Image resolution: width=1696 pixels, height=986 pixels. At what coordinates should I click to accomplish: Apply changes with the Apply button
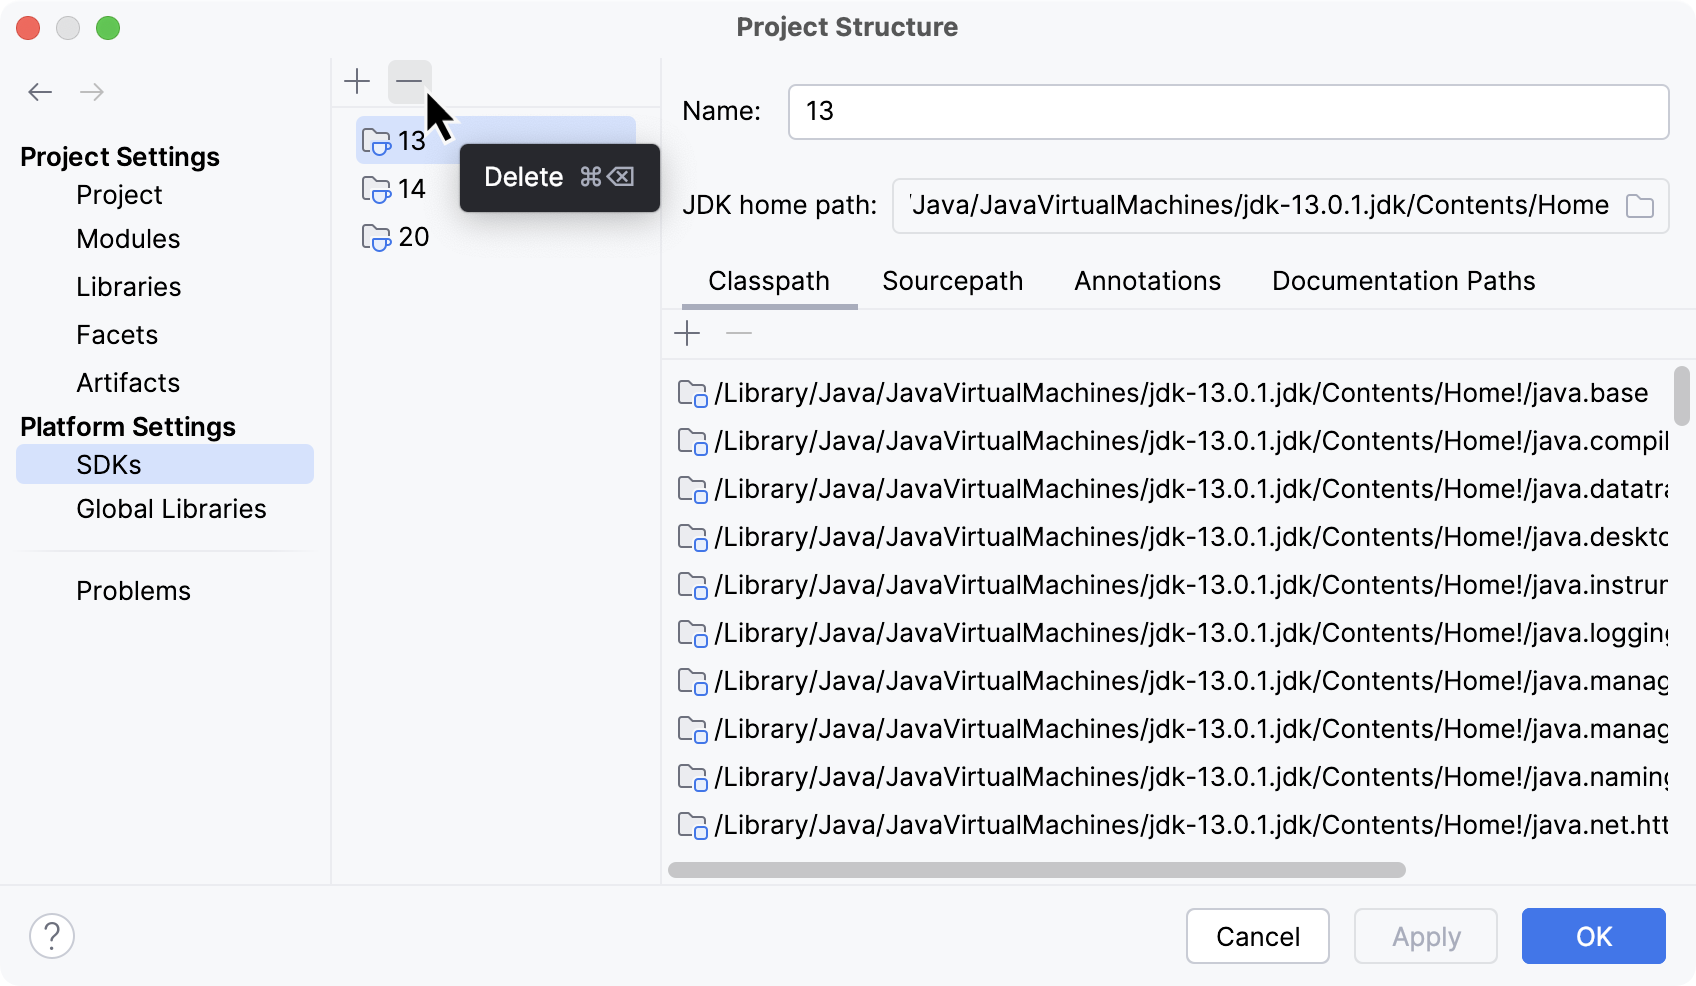pyautogui.click(x=1424, y=936)
